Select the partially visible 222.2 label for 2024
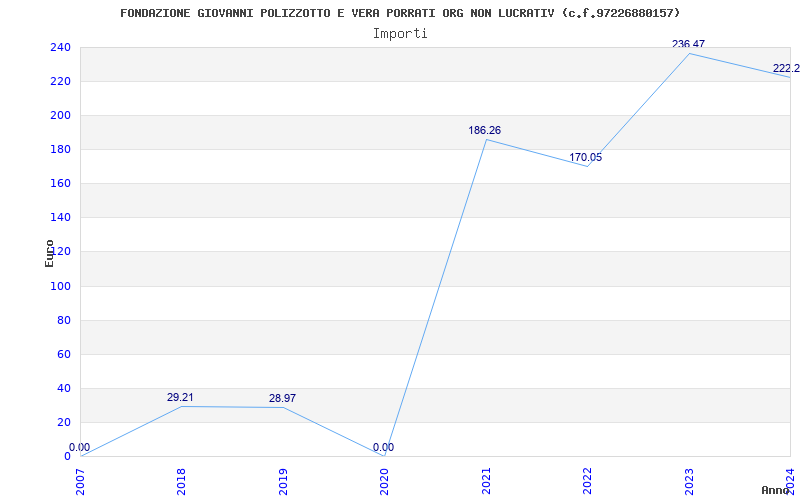The image size is (800, 500). (x=786, y=68)
